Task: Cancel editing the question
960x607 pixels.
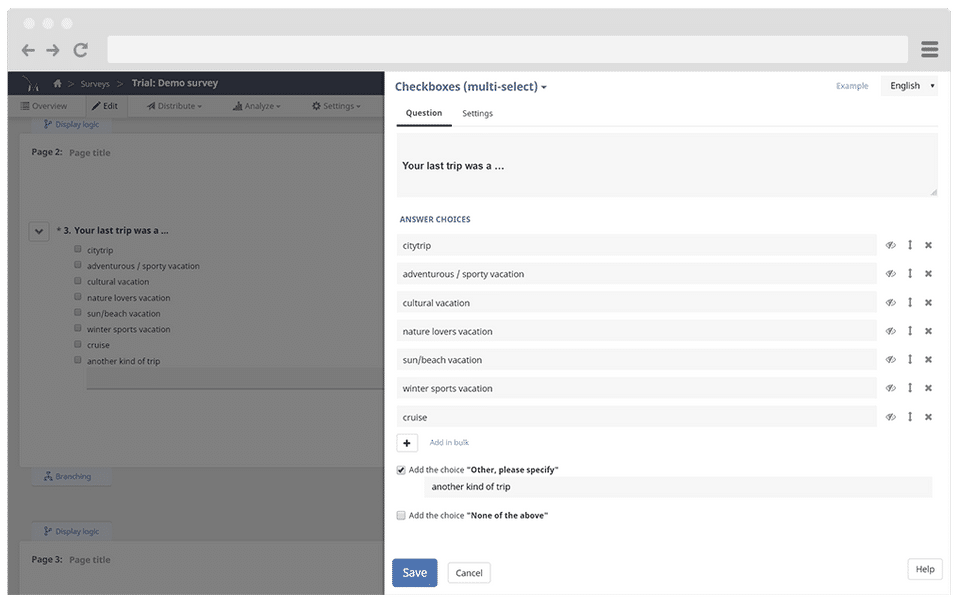Action: pos(469,573)
